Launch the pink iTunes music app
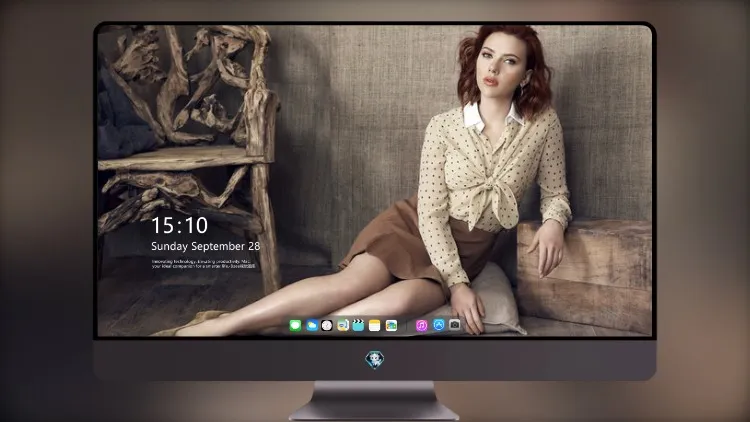Viewport: 750px width, 422px height. [x=421, y=326]
